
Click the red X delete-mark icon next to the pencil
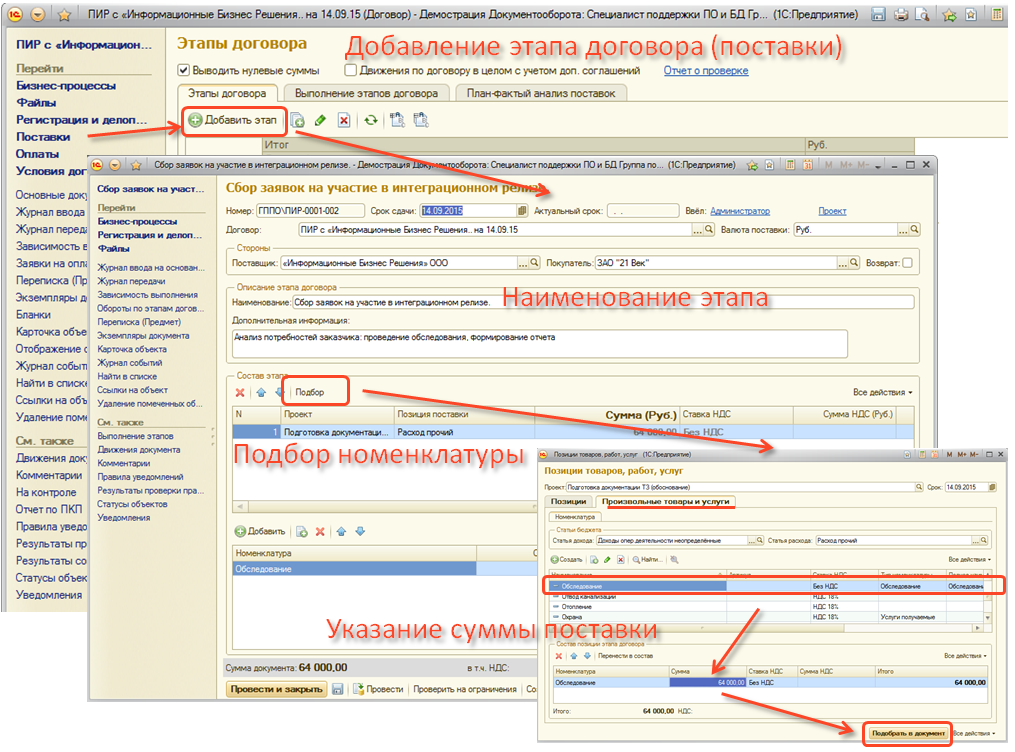(344, 120)
